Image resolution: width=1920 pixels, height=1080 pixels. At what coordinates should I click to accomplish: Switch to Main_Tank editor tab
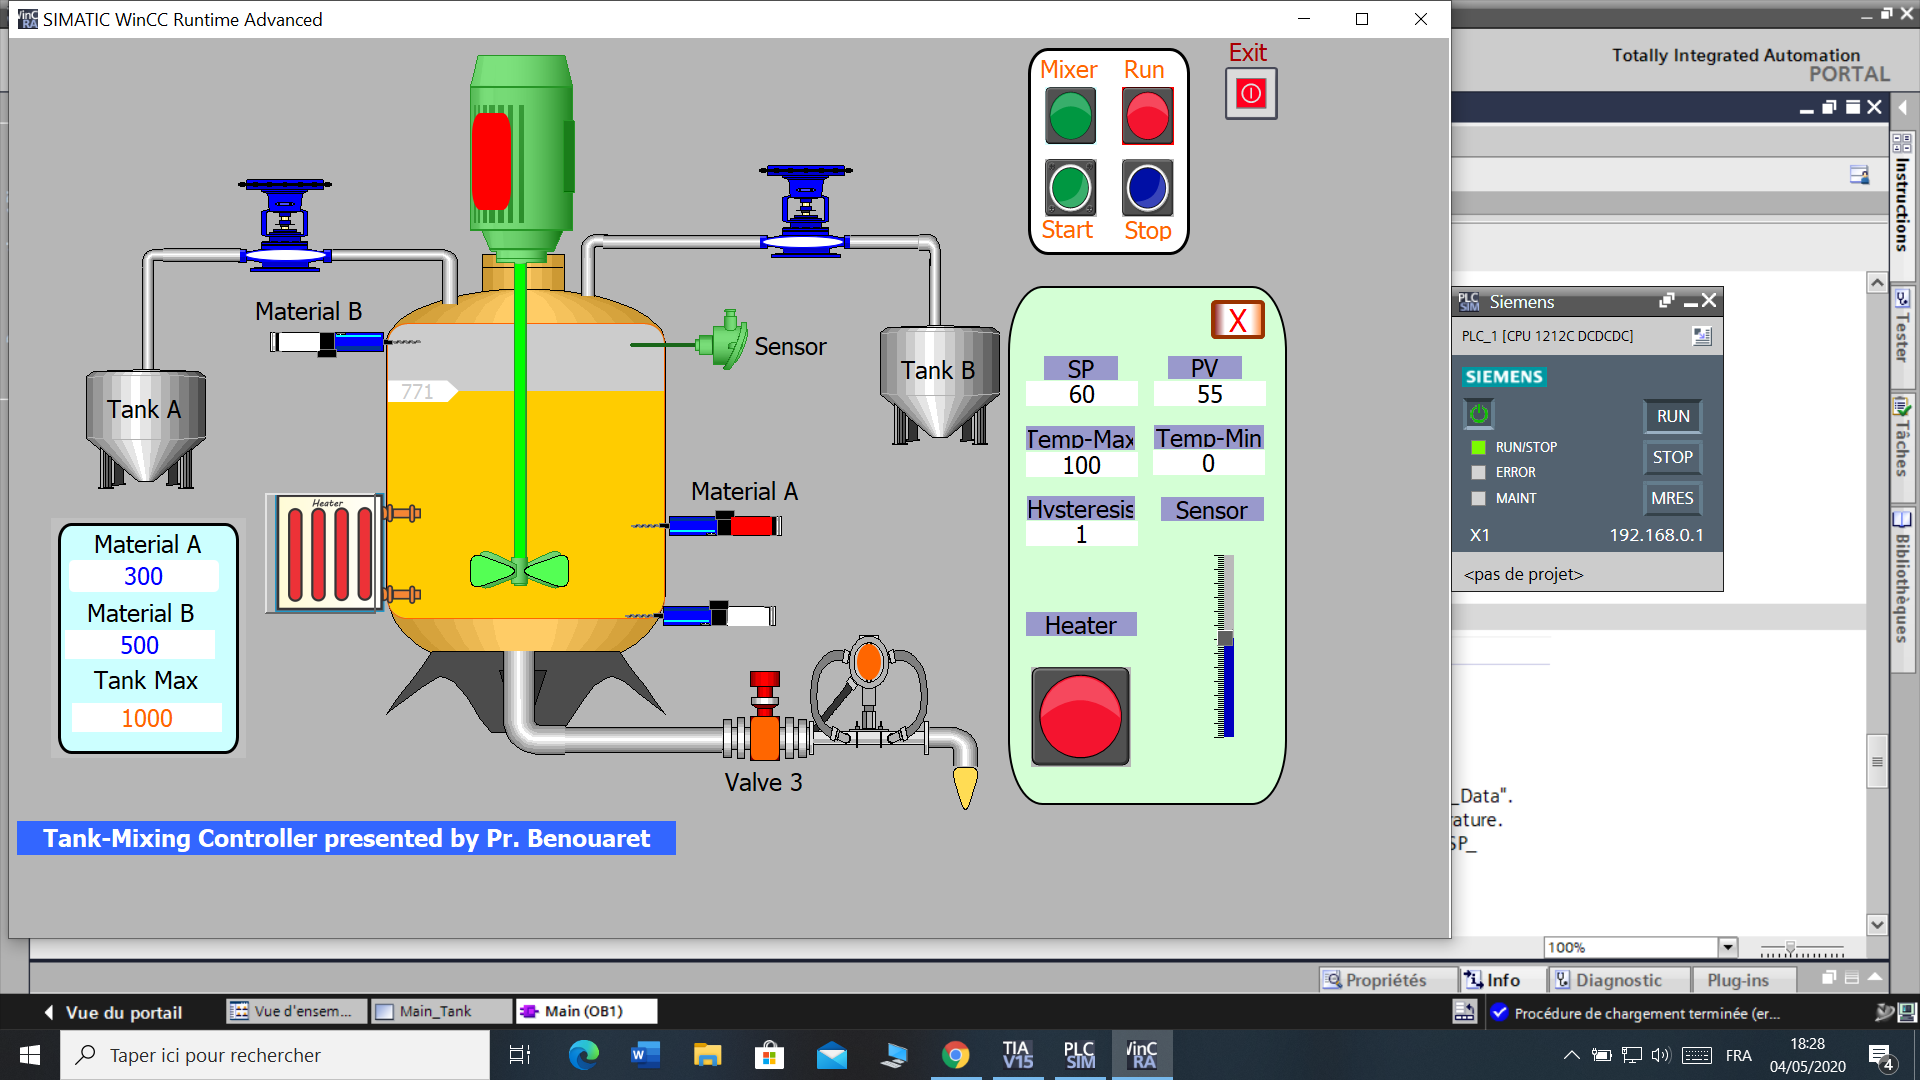click(440, 1011)
